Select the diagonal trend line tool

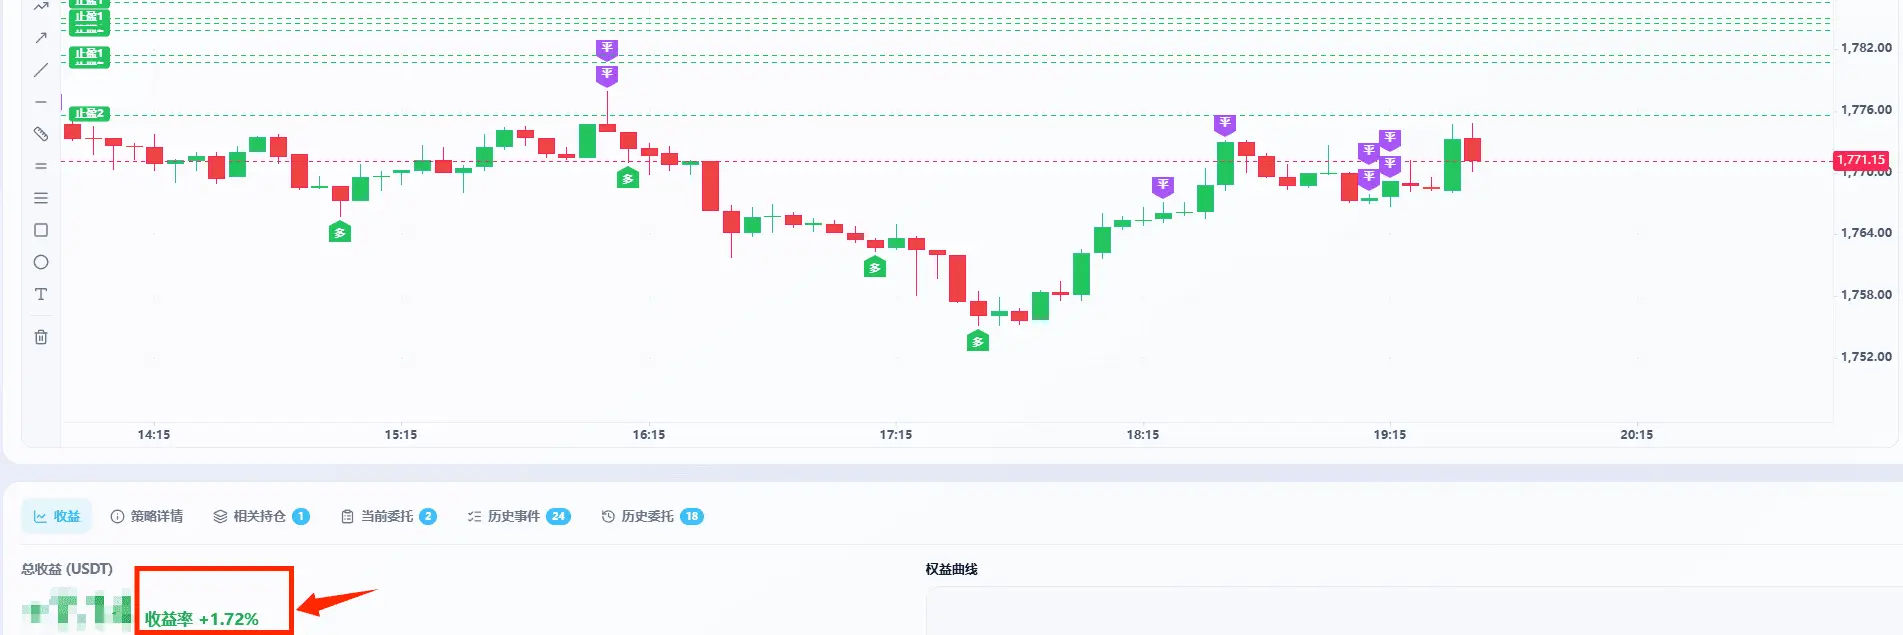(41, 70)
